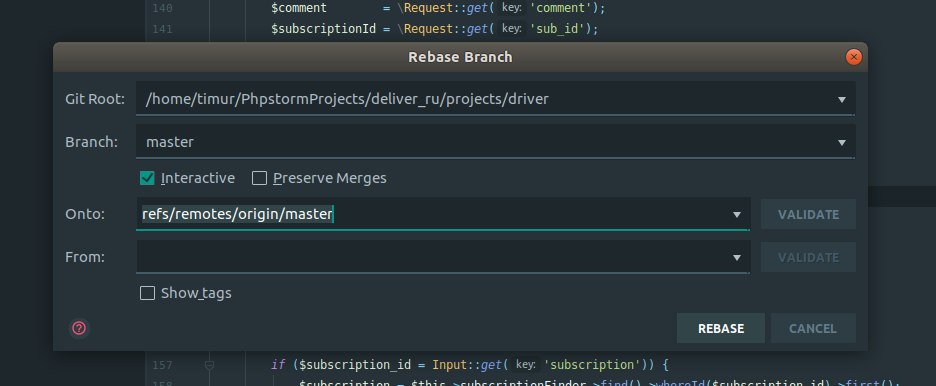Open the help question mark icon
The image size is (936, 386).
(79, 328)
